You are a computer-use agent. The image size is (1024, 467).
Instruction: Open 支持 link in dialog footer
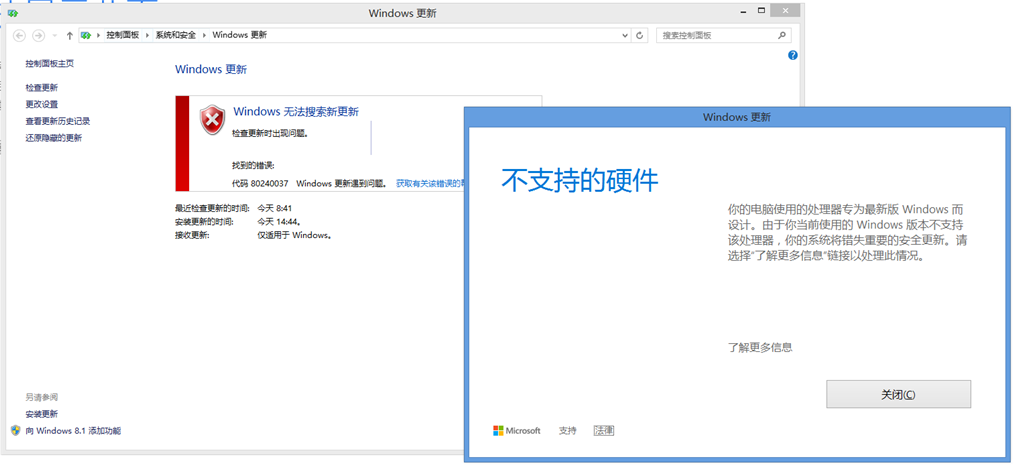click(x=568, y=431)
